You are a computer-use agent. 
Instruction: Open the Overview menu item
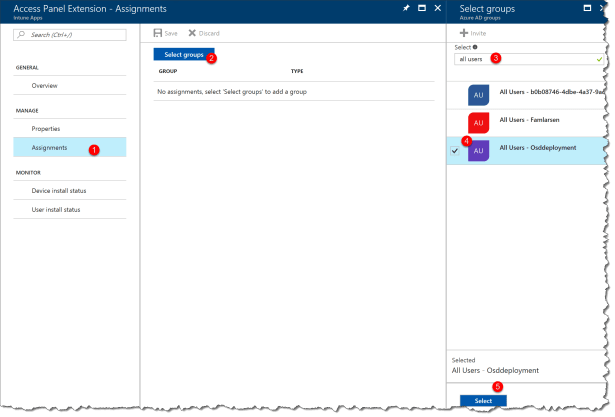(x=70, y=86)
